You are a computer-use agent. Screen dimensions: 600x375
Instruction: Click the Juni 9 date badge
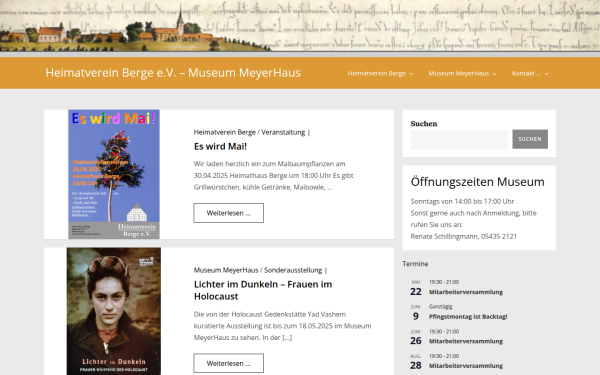pos(416,313)
